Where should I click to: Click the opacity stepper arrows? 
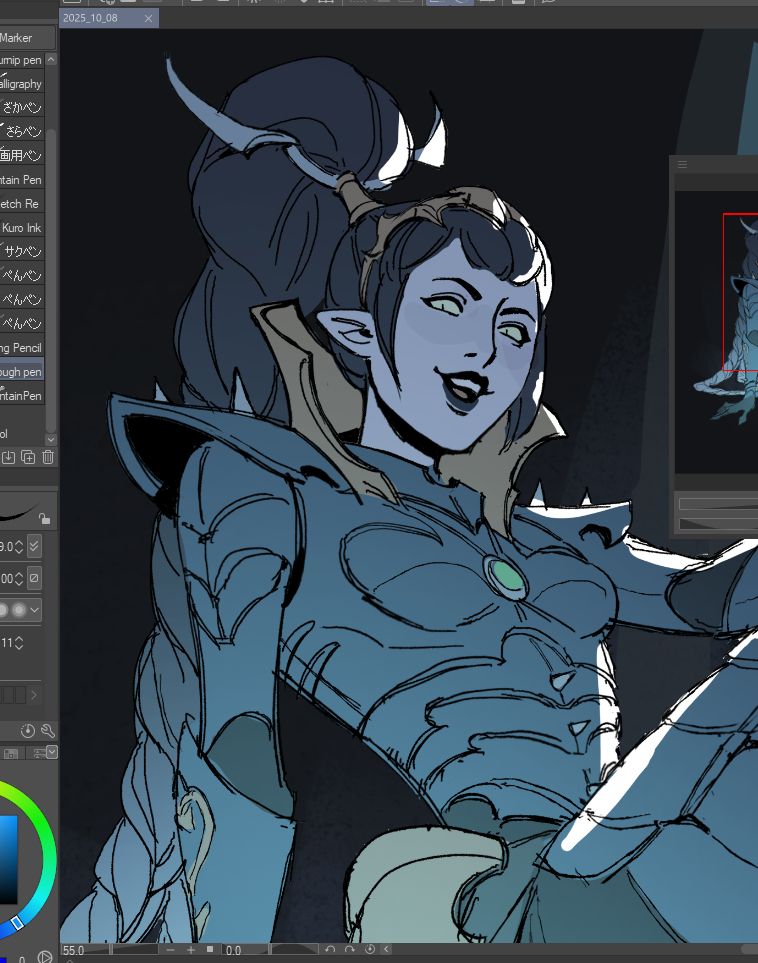click(x=19, y=579)
